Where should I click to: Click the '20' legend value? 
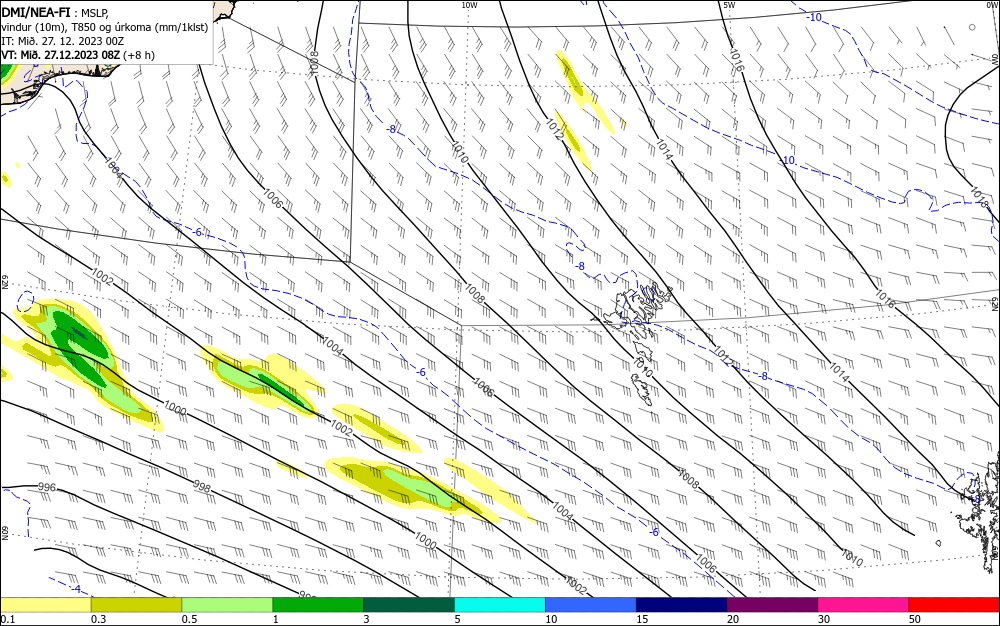click(x=733, y=619)
